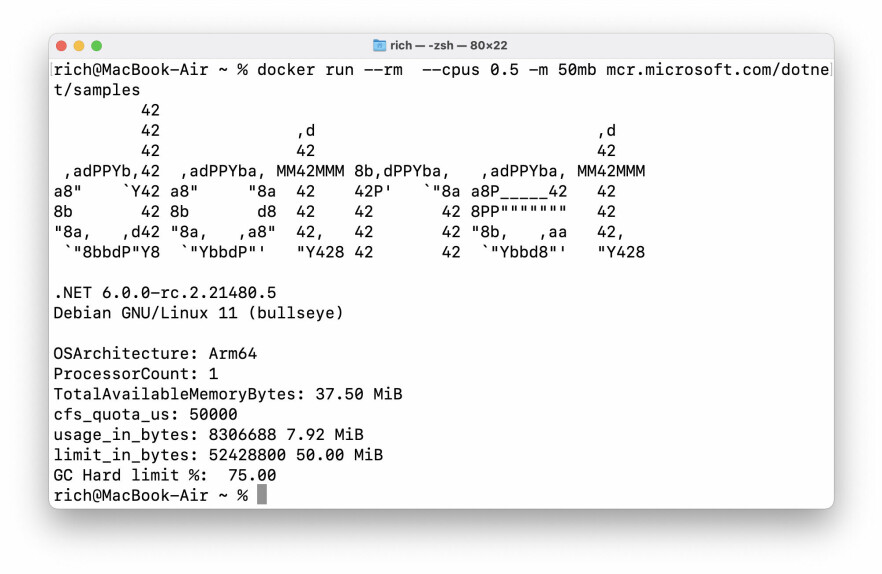882x574 pixels.
Task: Click the 'cfs_quota_us: 50000' line
Action: pyautogui.click(x=145, y=414)
